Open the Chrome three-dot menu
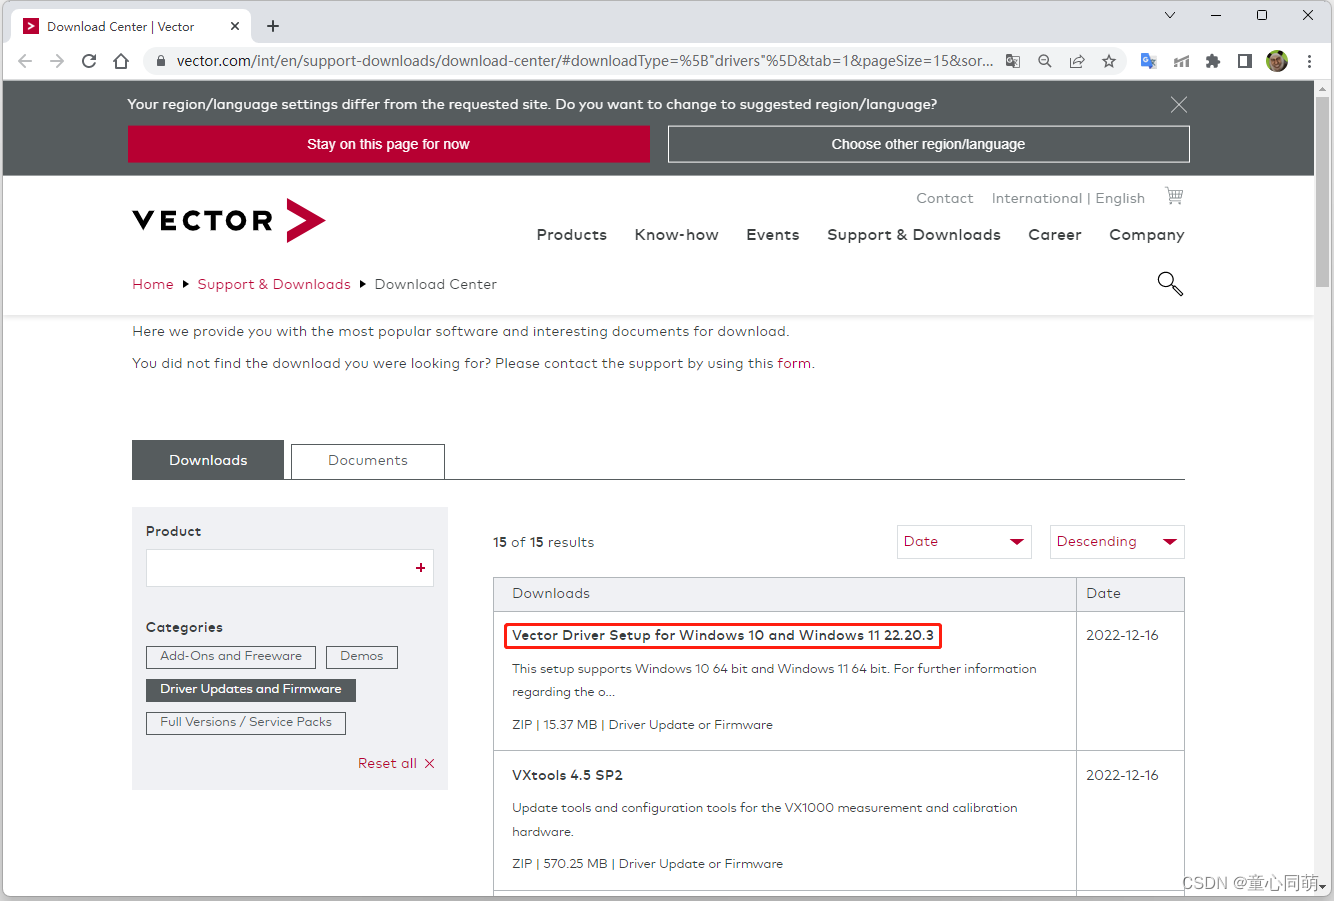This screenshot has height=901, width=1334. [1309, 61]
